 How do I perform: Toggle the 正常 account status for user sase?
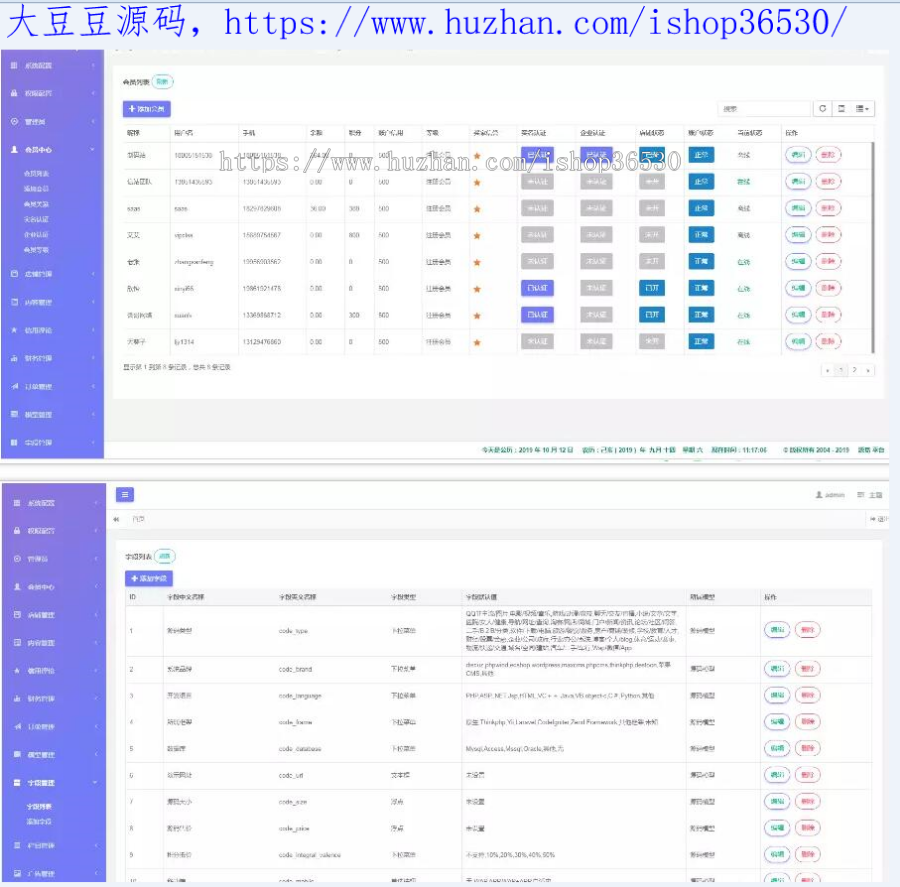(701, 208)
